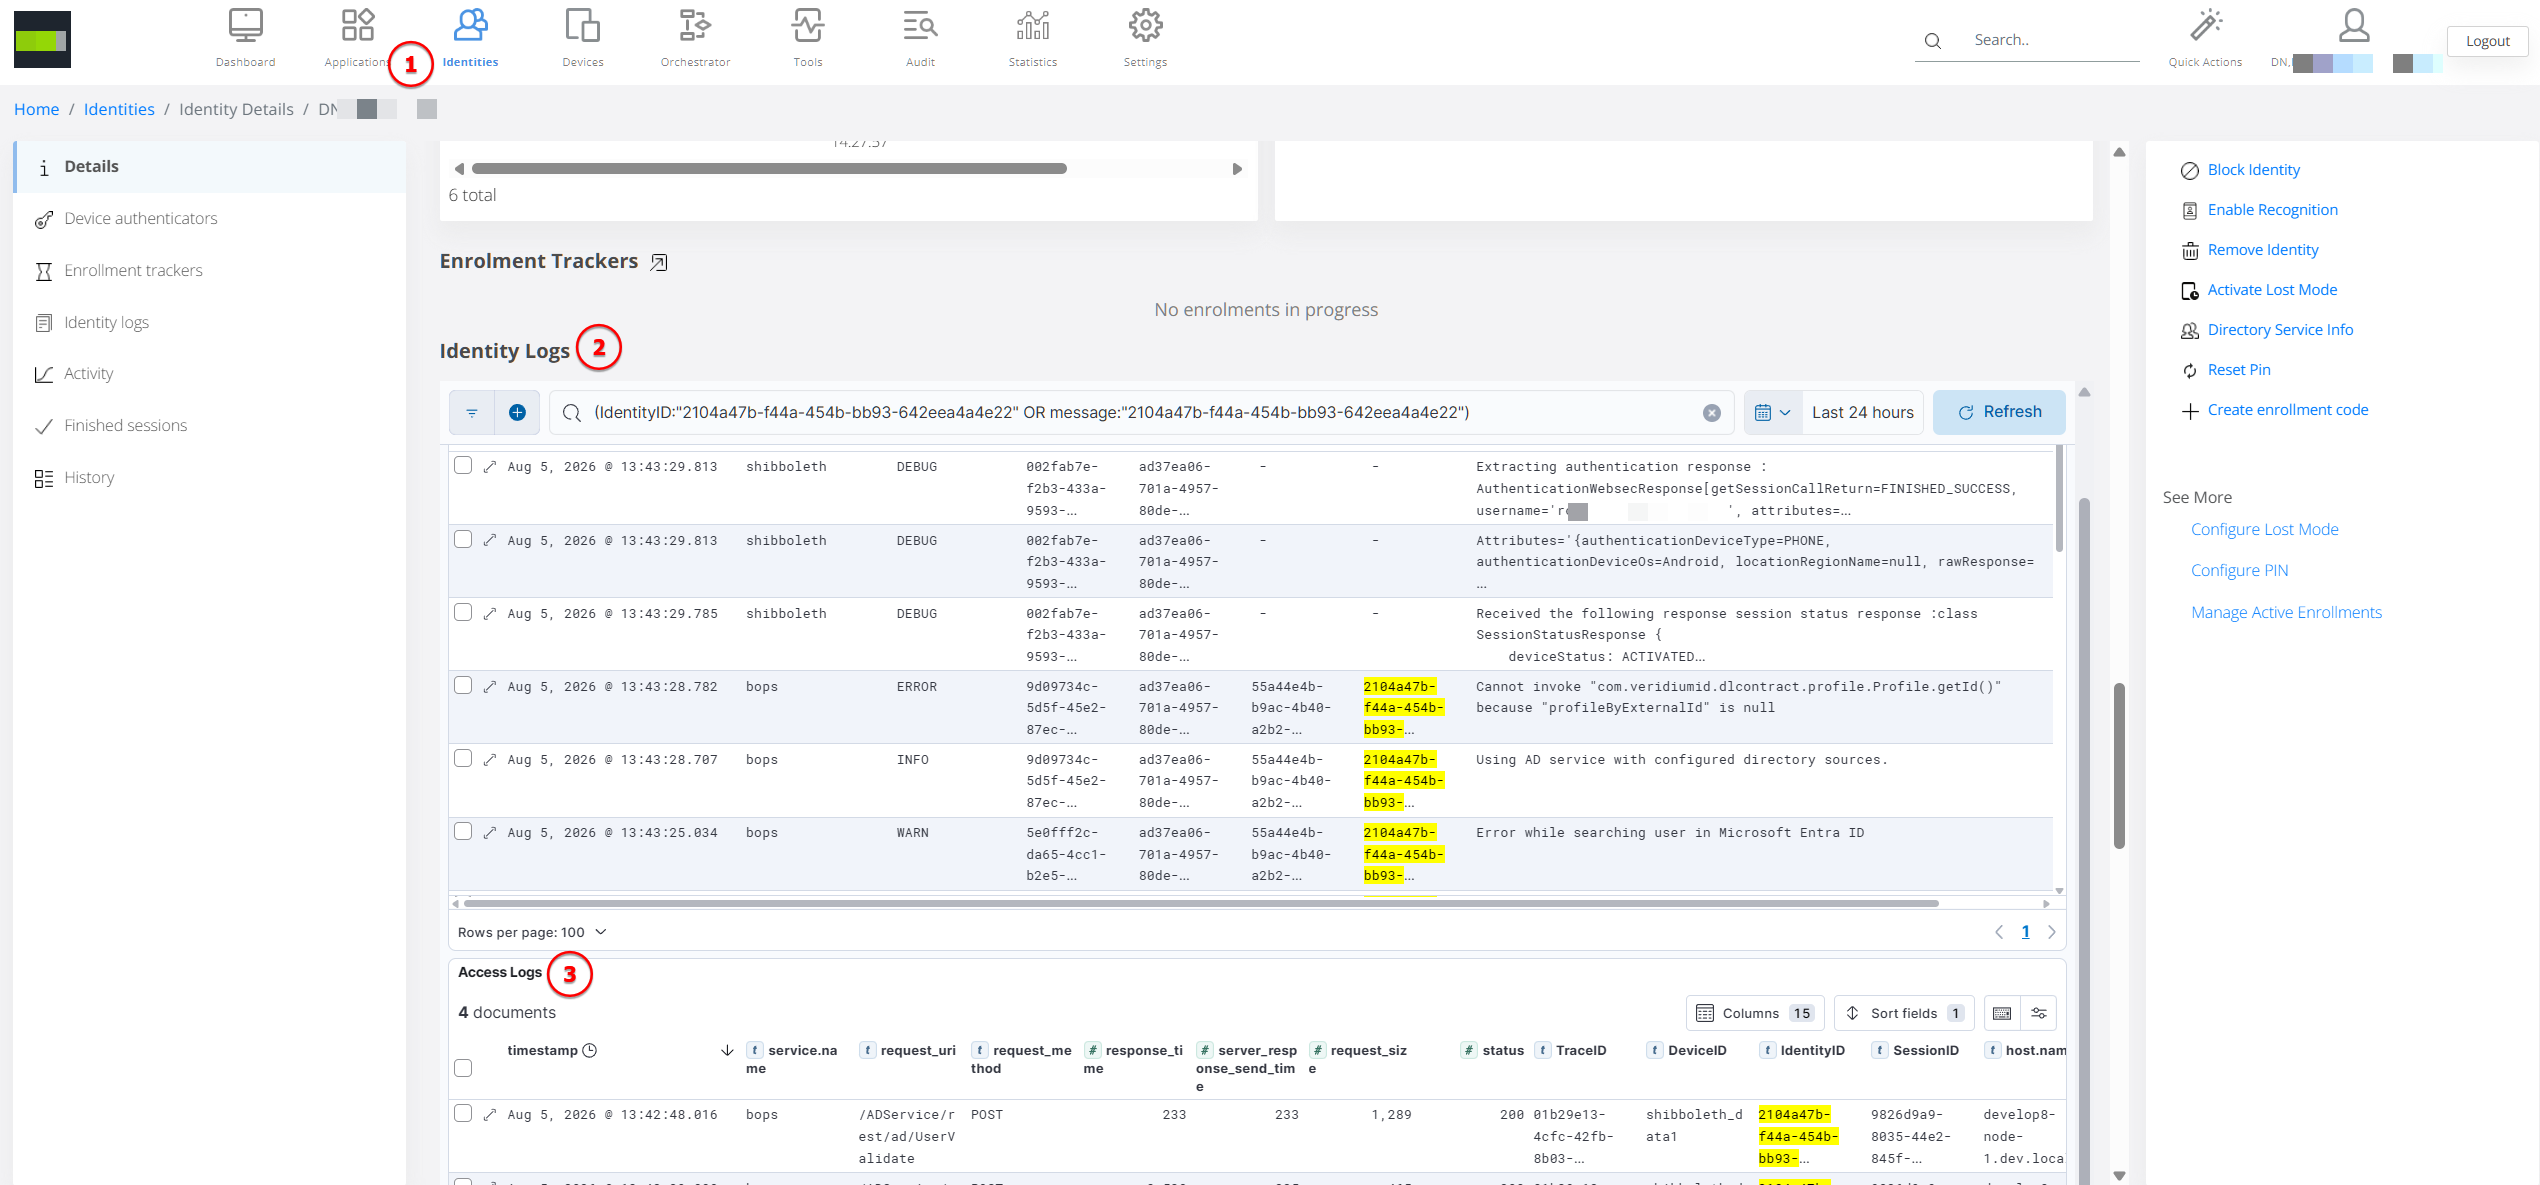The image size is (2540, 1185).
Task: Add a filter with the plus icon
Action: click(517, 413)
